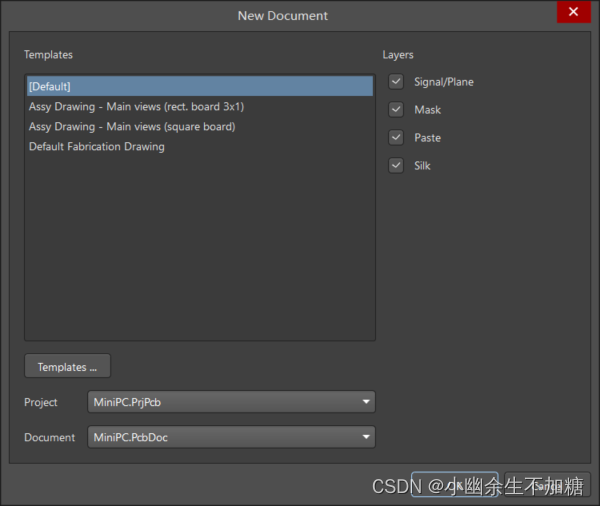The width and height of the screenshot is (600, 506).
Task: Click the MiniPC.PrjPcb project field
Action: [x=220, y=403]
